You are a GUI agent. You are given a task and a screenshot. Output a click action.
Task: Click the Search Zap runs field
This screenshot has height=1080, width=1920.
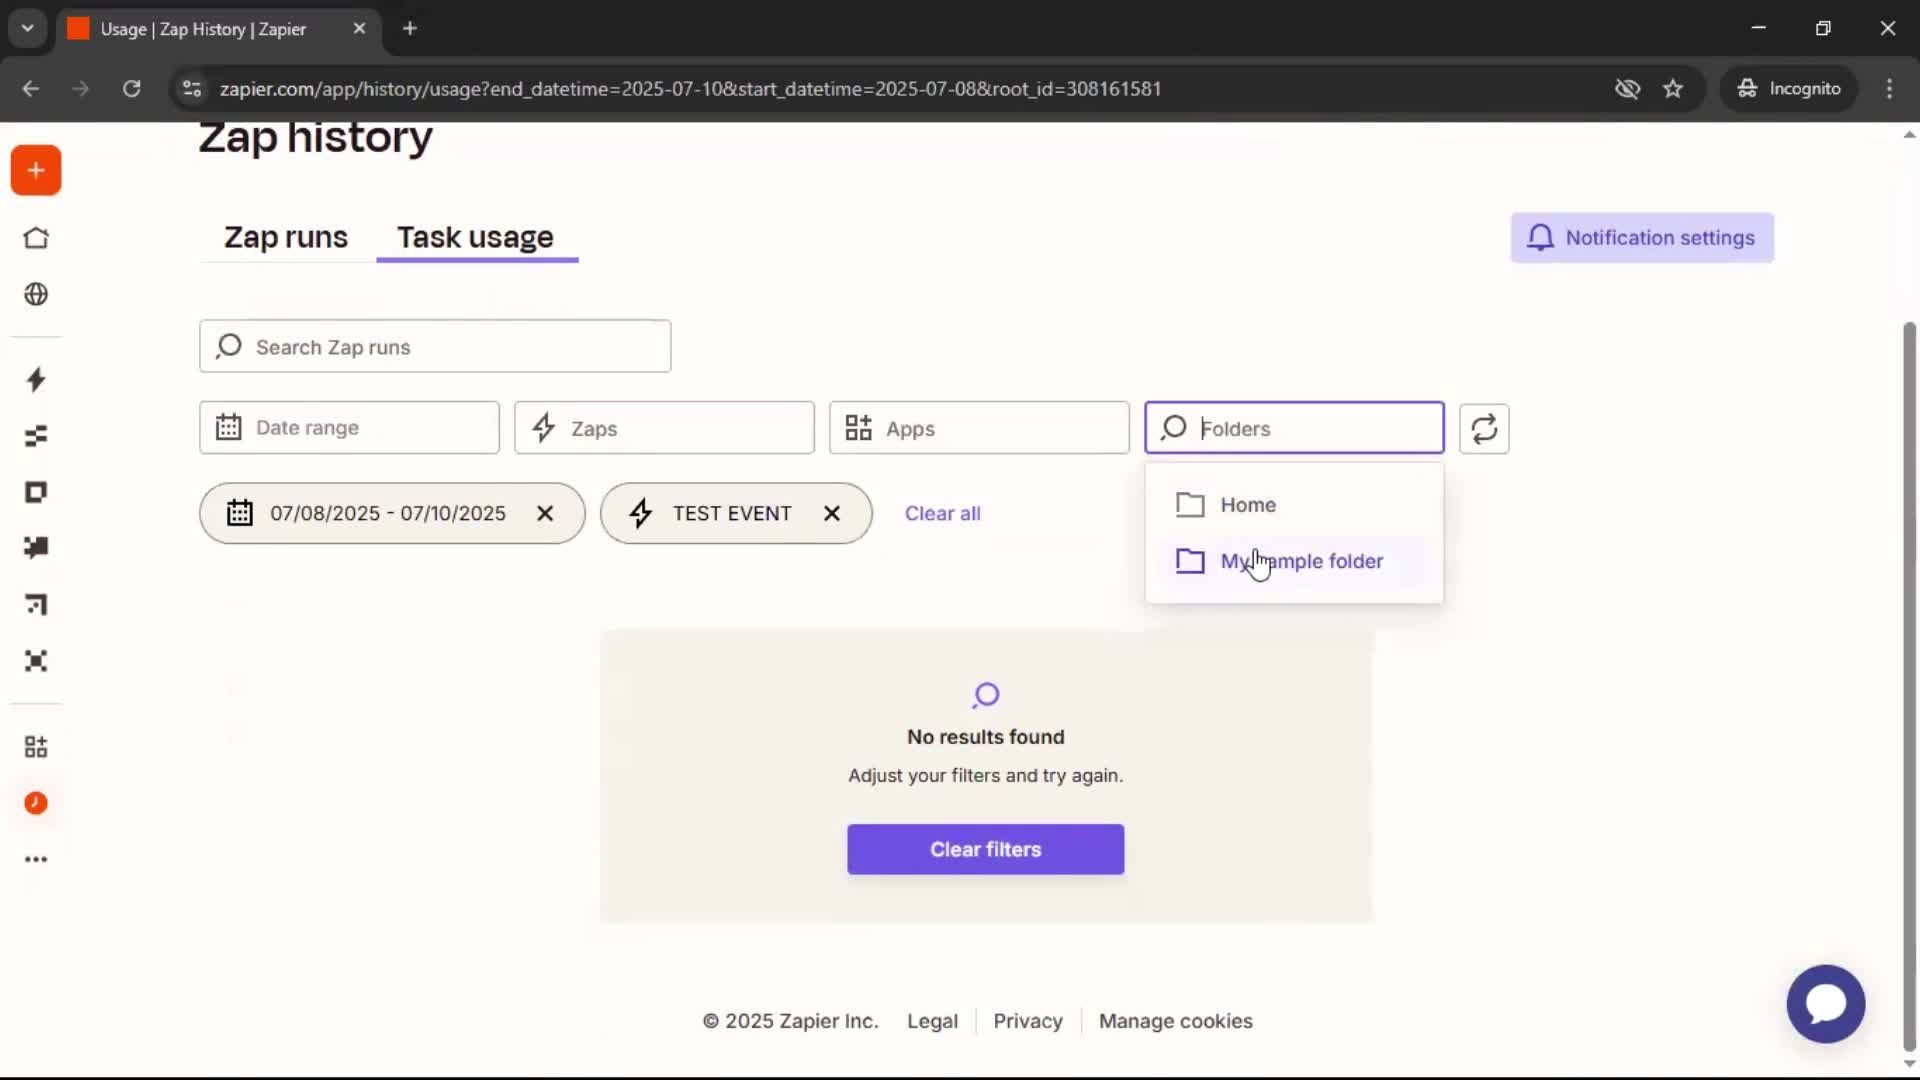click(x=435, y=346)
